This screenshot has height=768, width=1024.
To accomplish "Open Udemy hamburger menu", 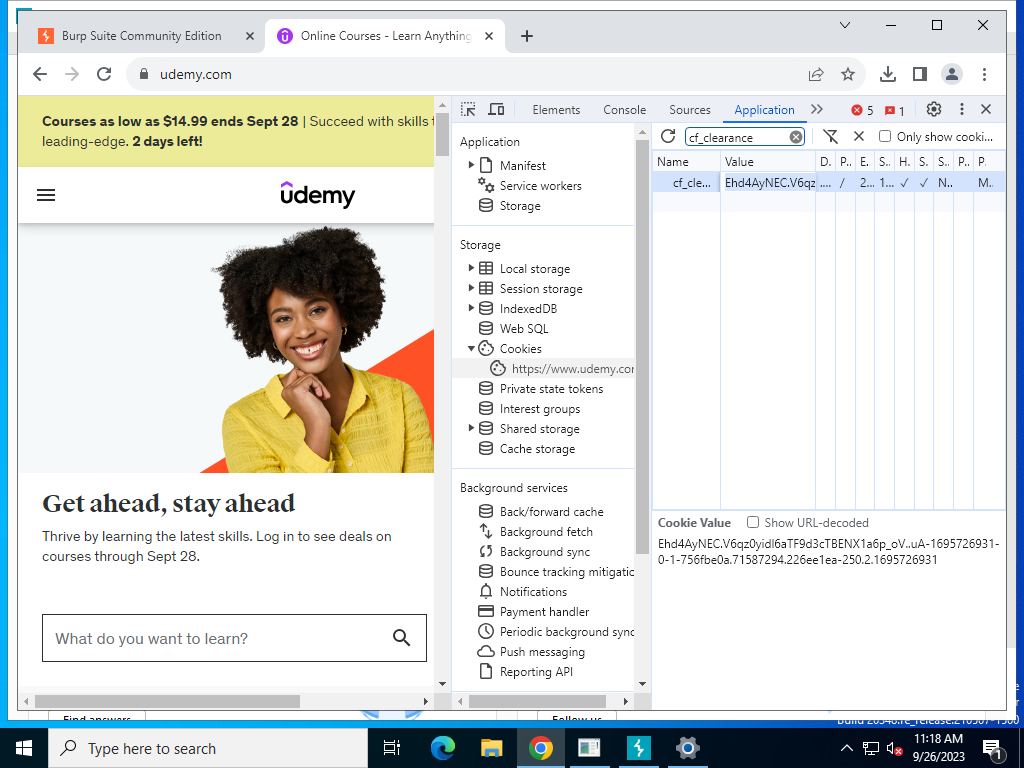I will 46,195.
